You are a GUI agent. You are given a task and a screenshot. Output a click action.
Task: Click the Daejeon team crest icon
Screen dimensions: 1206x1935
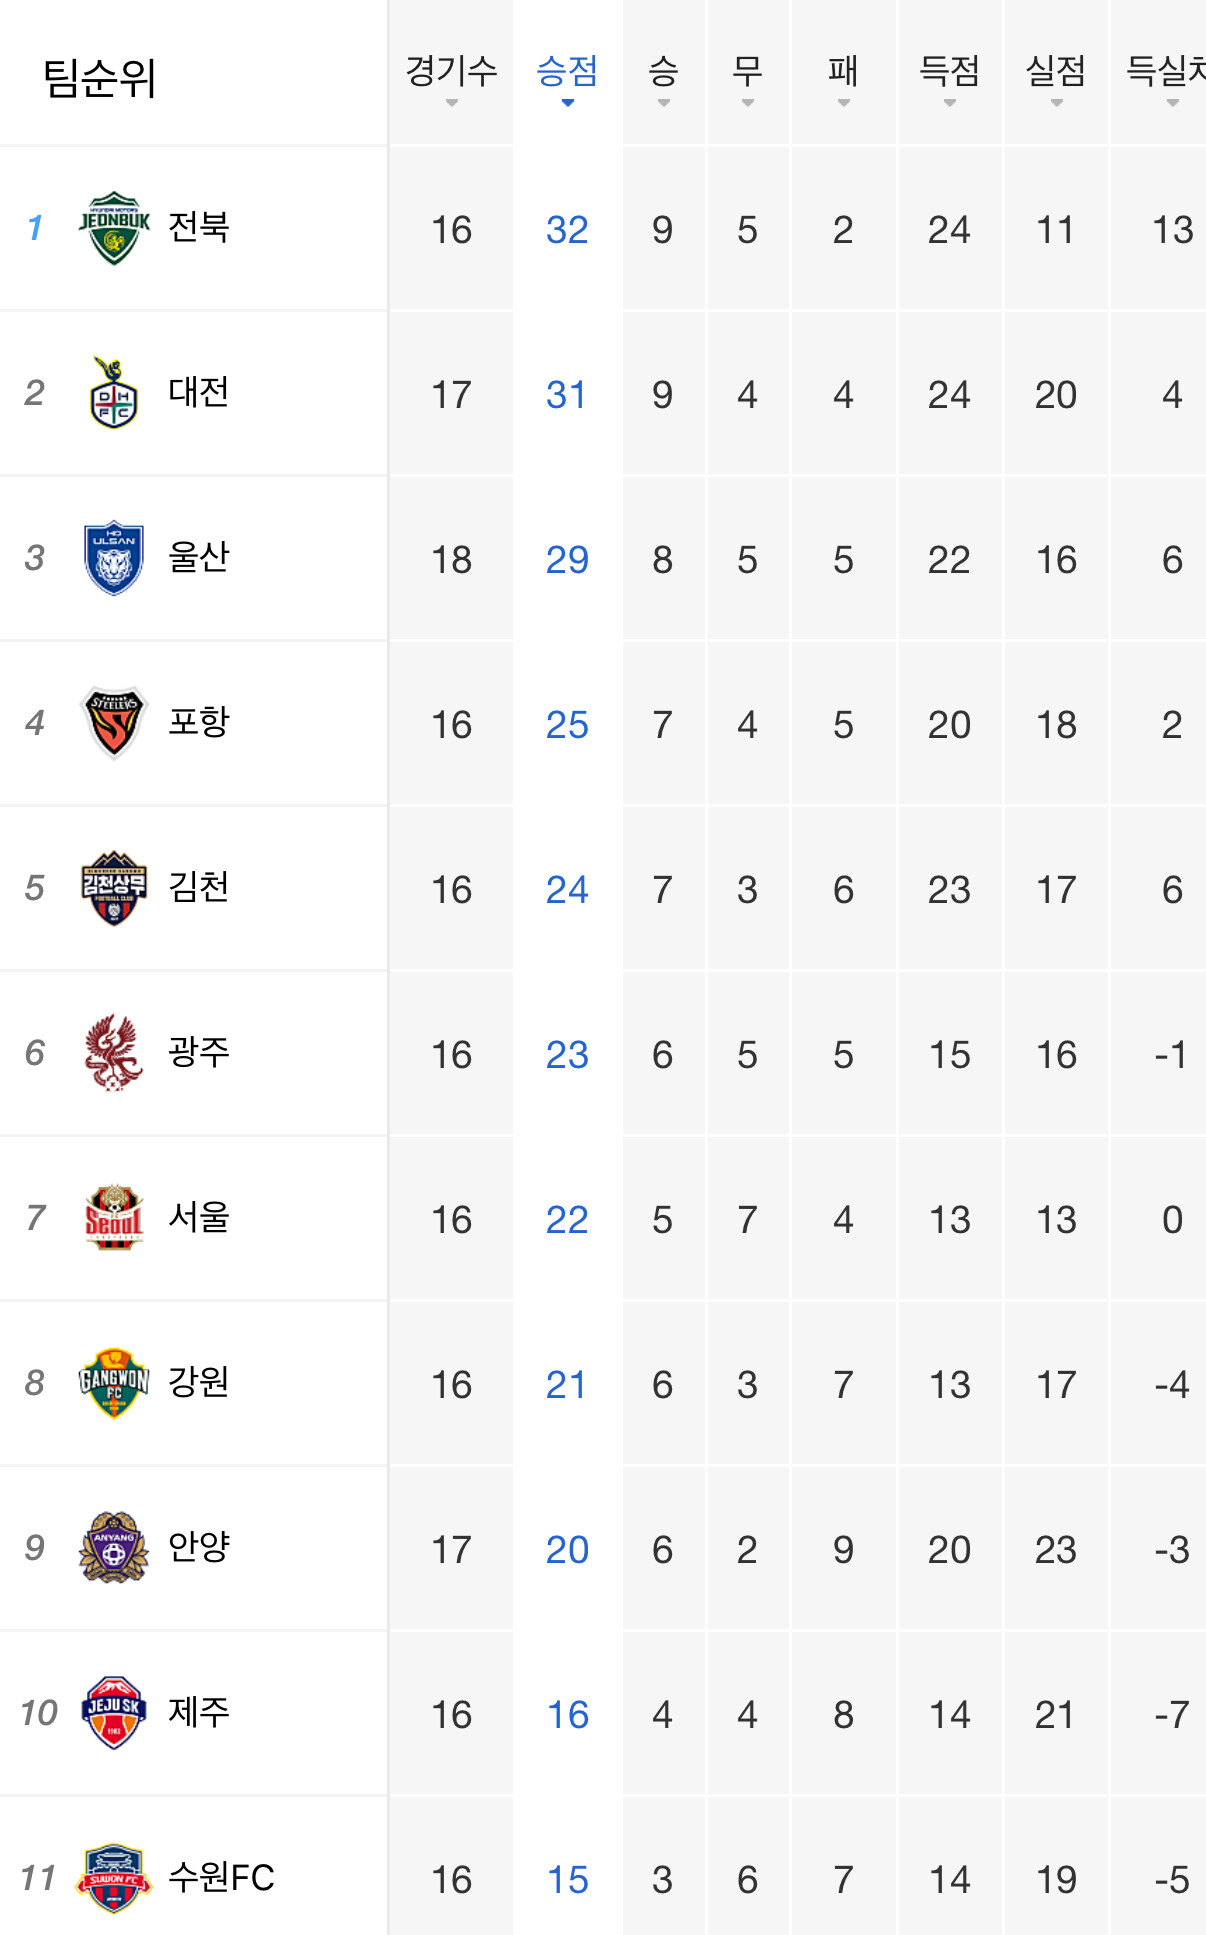[x=114, y=393]
